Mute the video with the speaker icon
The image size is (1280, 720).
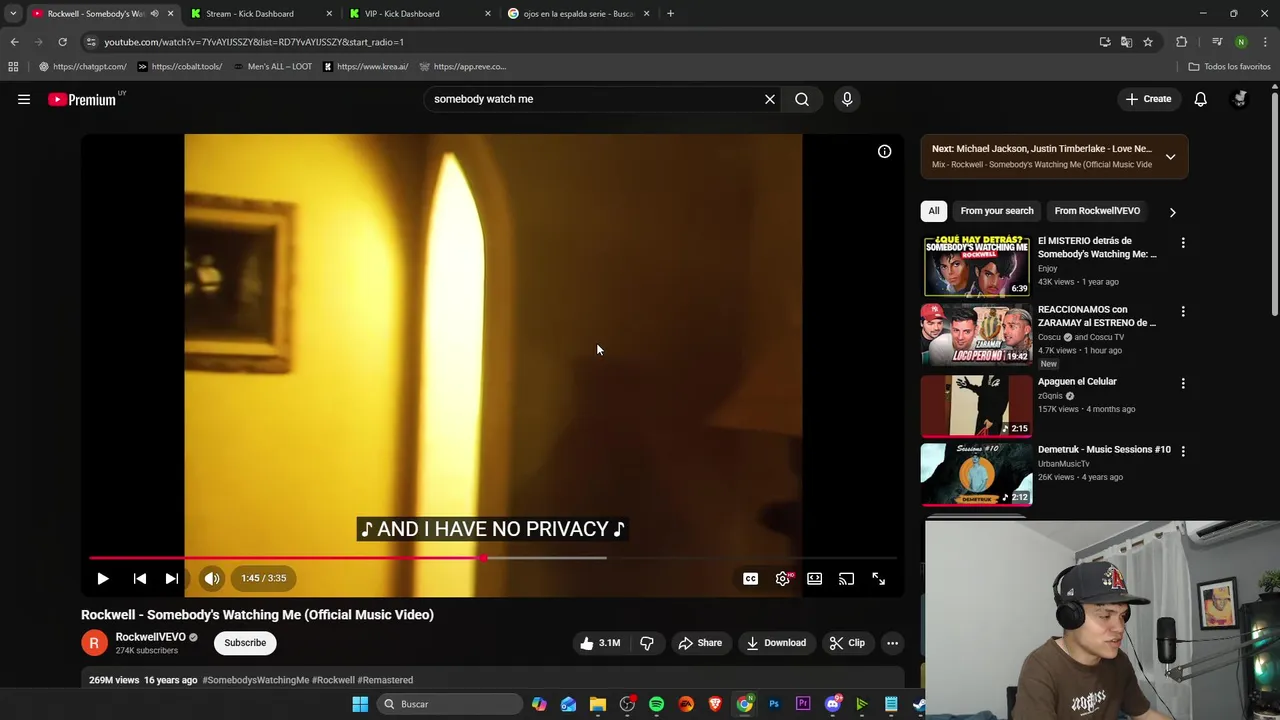[212, 578]
